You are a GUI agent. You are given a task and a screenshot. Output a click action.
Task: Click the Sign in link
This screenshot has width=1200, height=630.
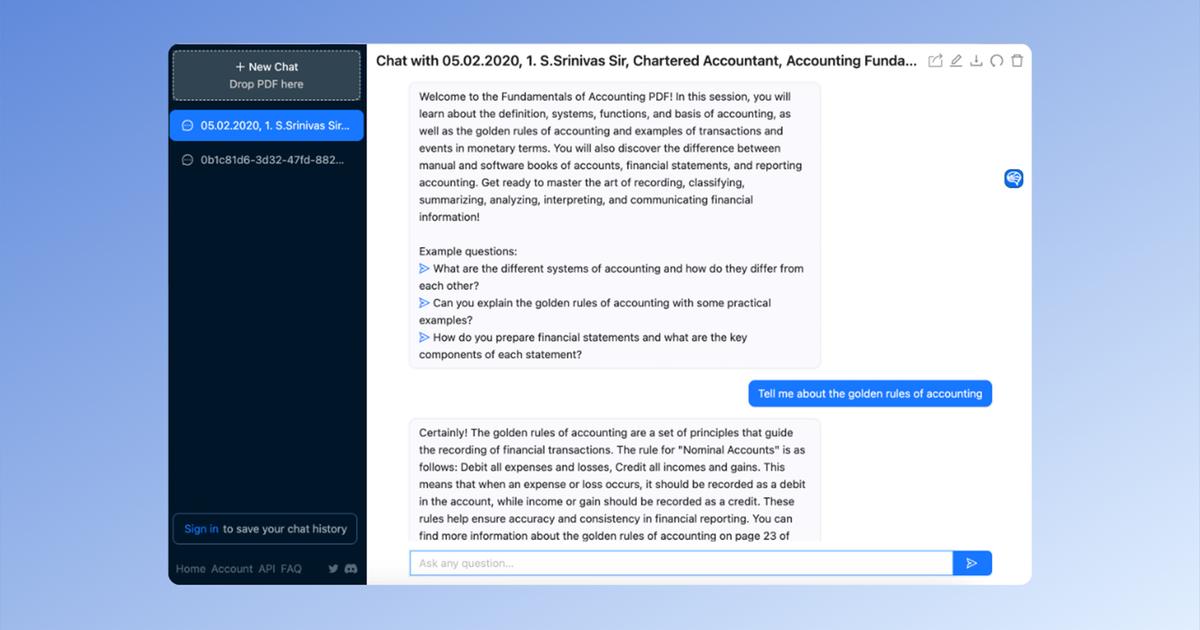[201, 529]
